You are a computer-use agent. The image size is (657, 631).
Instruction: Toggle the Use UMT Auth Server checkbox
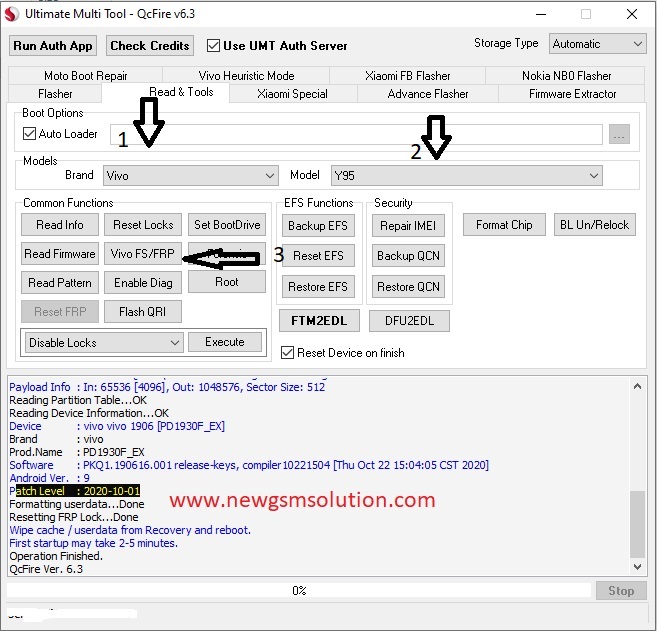pyautogui.click(x=213, y=45)
